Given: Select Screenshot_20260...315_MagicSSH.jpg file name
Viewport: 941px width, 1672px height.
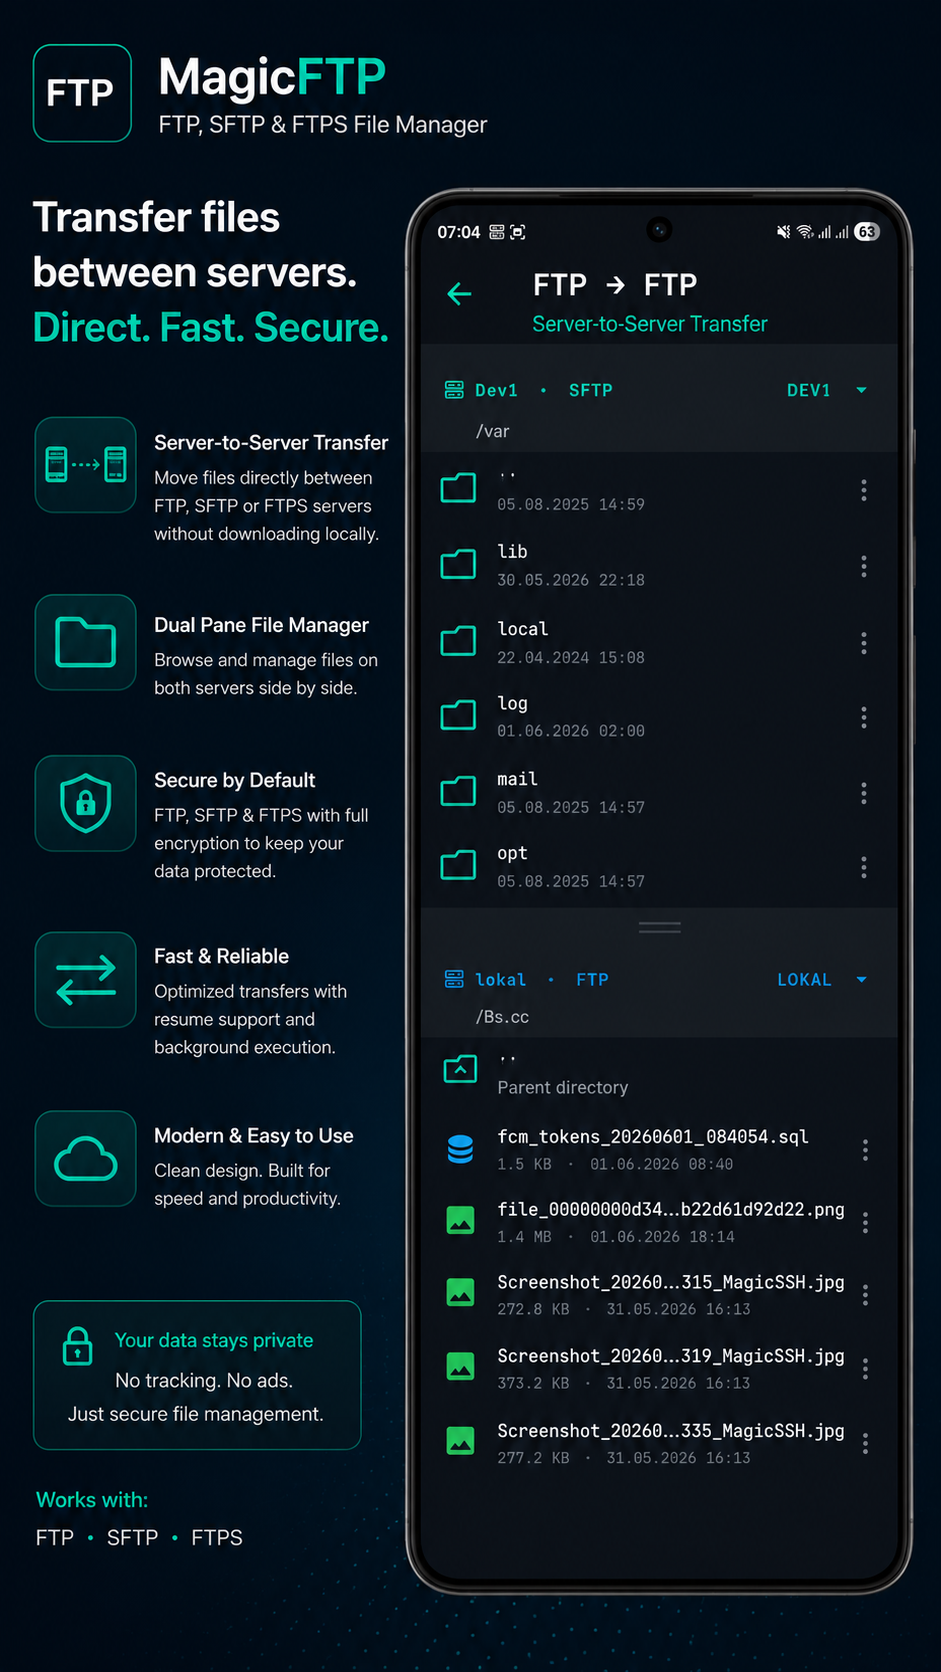Looking at the screenshot, I should coord(671,1282).
